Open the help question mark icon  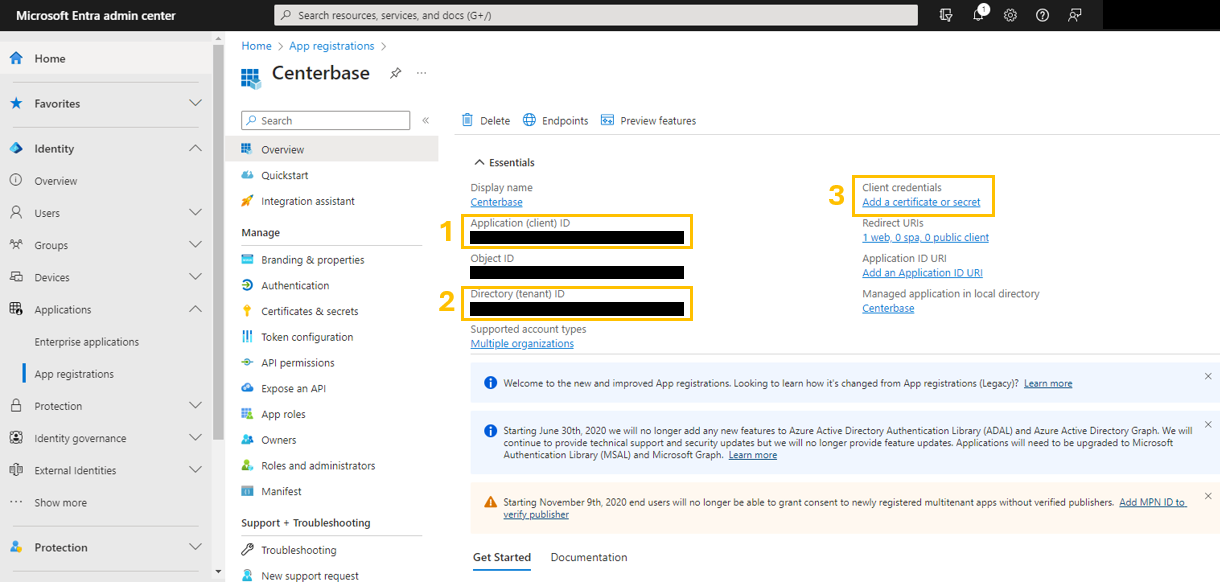pyautogui.click(x=1043, y=15)
